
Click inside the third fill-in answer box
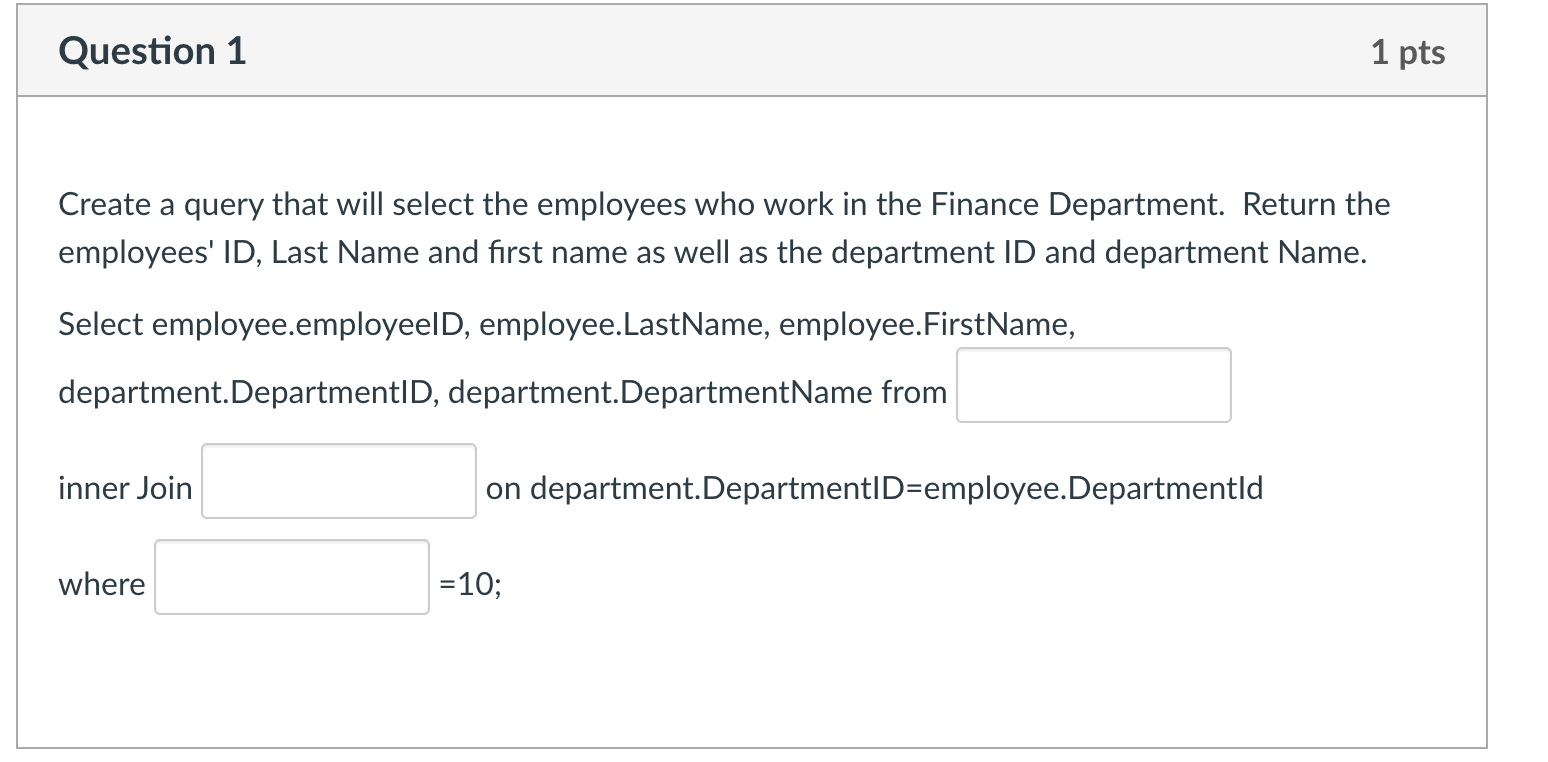(x=291, y=578)
